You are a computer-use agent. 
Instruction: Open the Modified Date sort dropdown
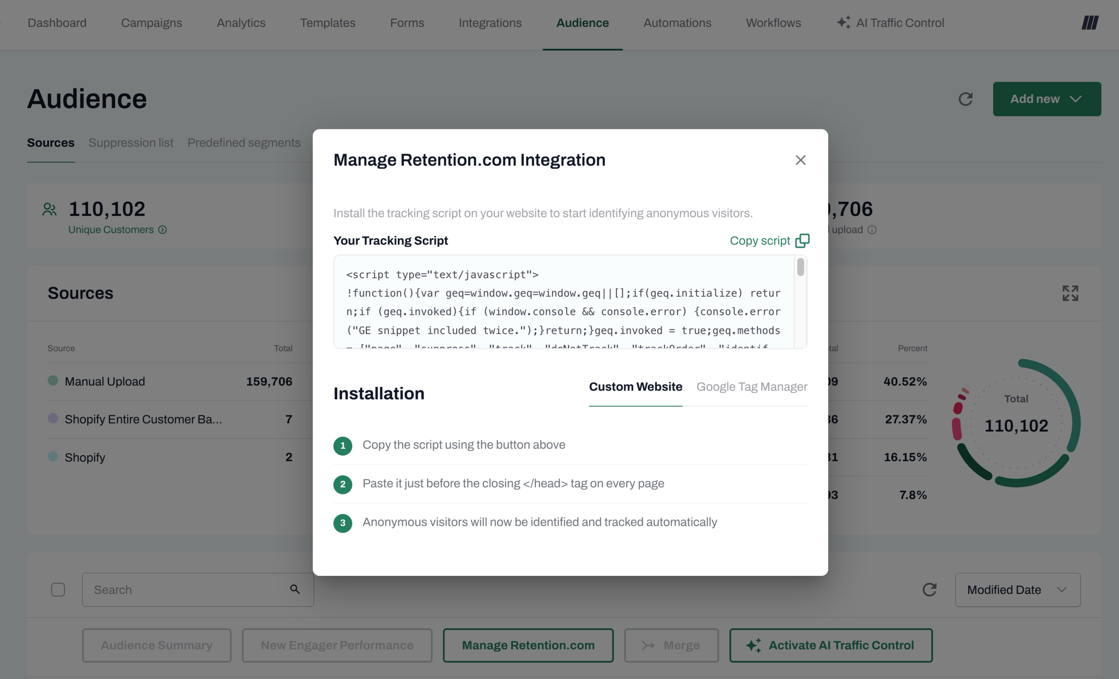[1016, 590]
